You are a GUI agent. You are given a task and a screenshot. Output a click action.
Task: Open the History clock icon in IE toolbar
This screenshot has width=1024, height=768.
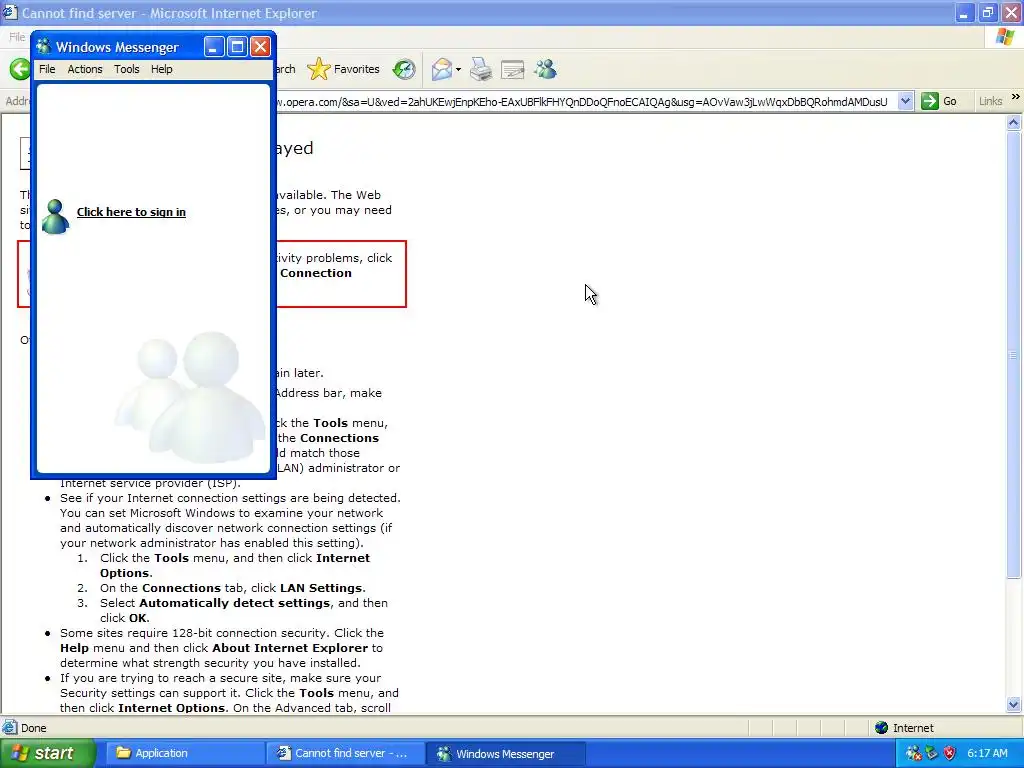click(x=404, y=69)
